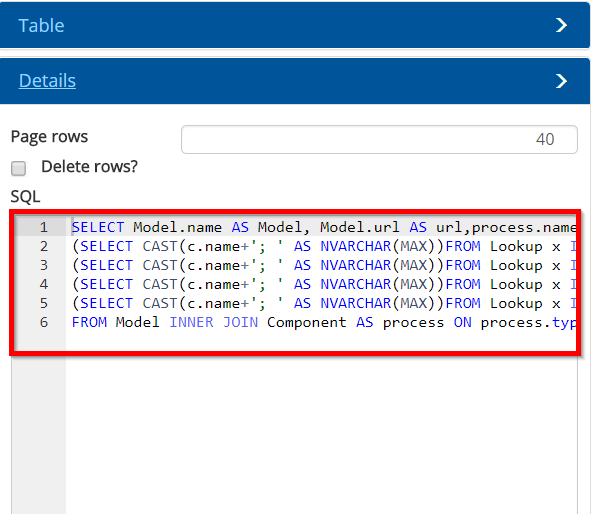
Task: Select line number 4 in gutter
Action: pyautogui.click(x=44, y=285)
